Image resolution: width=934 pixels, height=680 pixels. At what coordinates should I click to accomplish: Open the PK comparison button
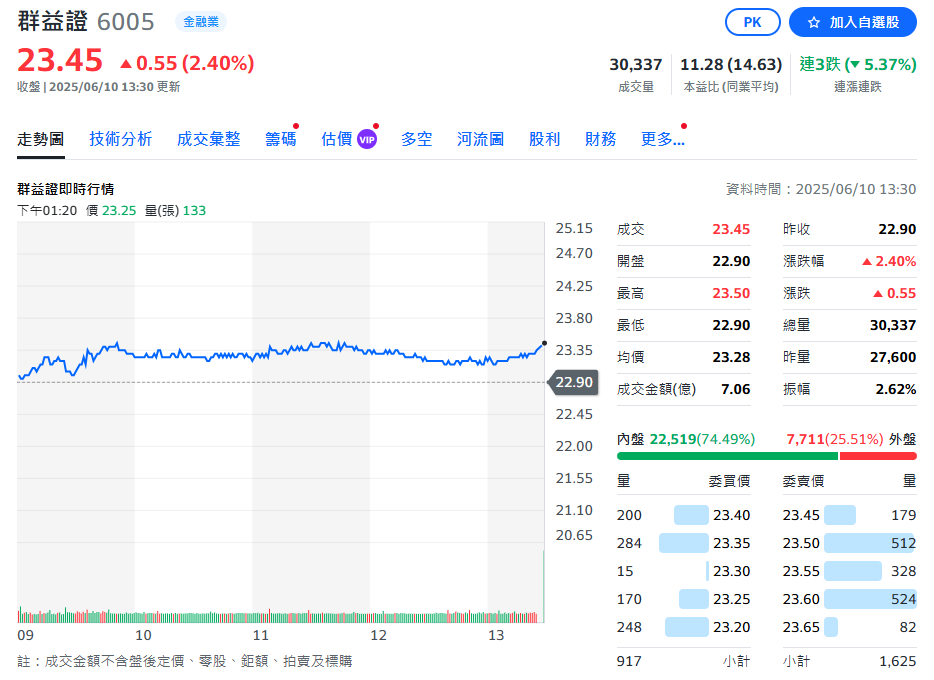[752, 23]
